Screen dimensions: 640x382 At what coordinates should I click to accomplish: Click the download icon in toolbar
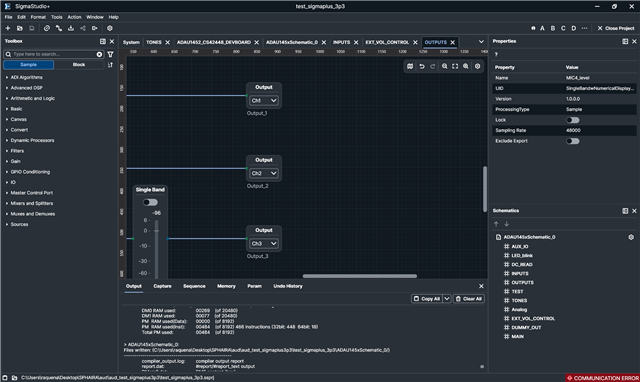71,28
